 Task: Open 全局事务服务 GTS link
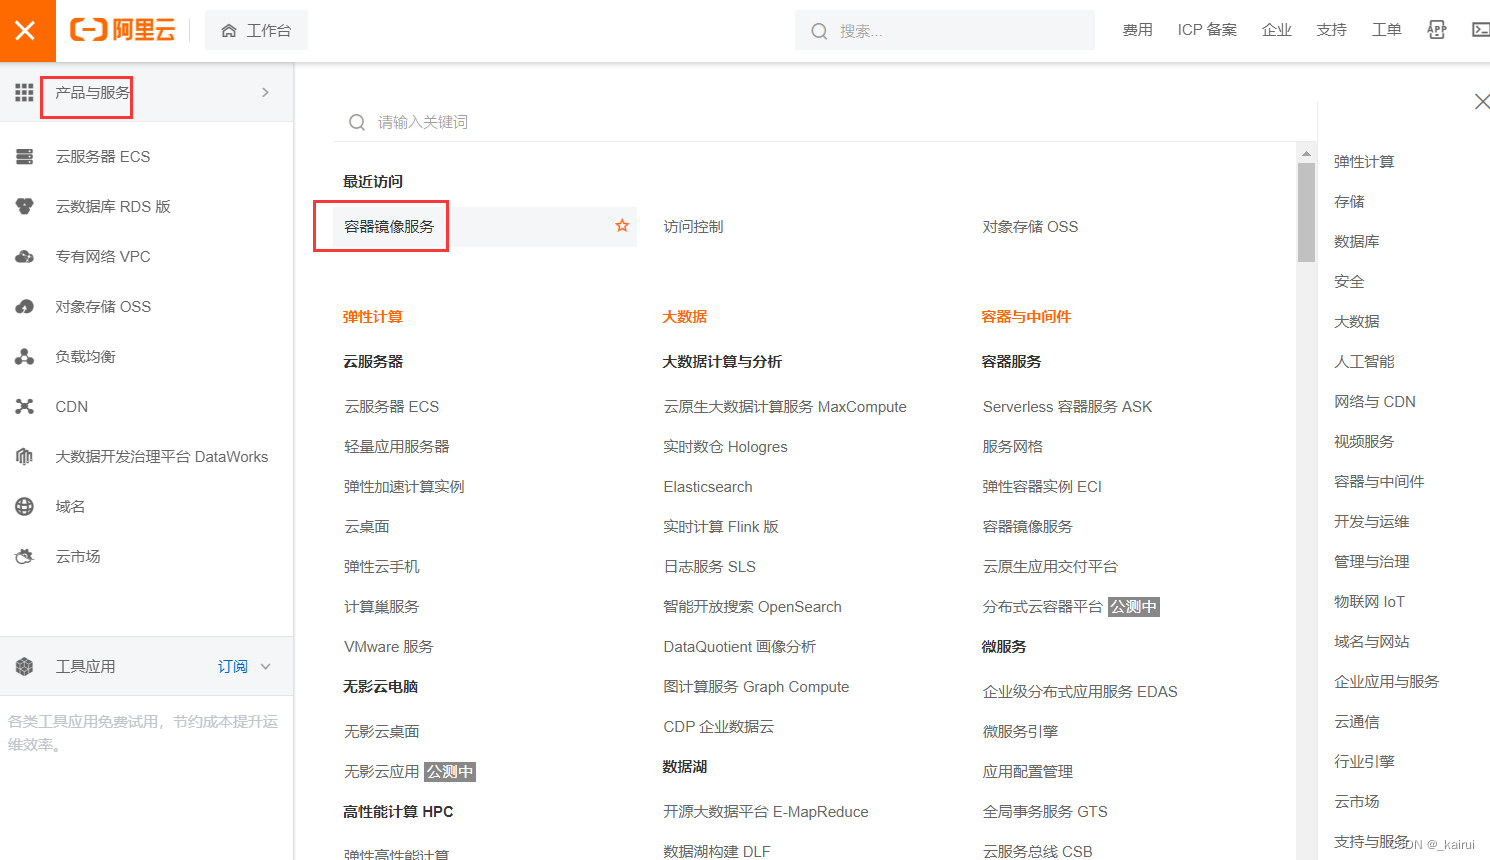1045,812
